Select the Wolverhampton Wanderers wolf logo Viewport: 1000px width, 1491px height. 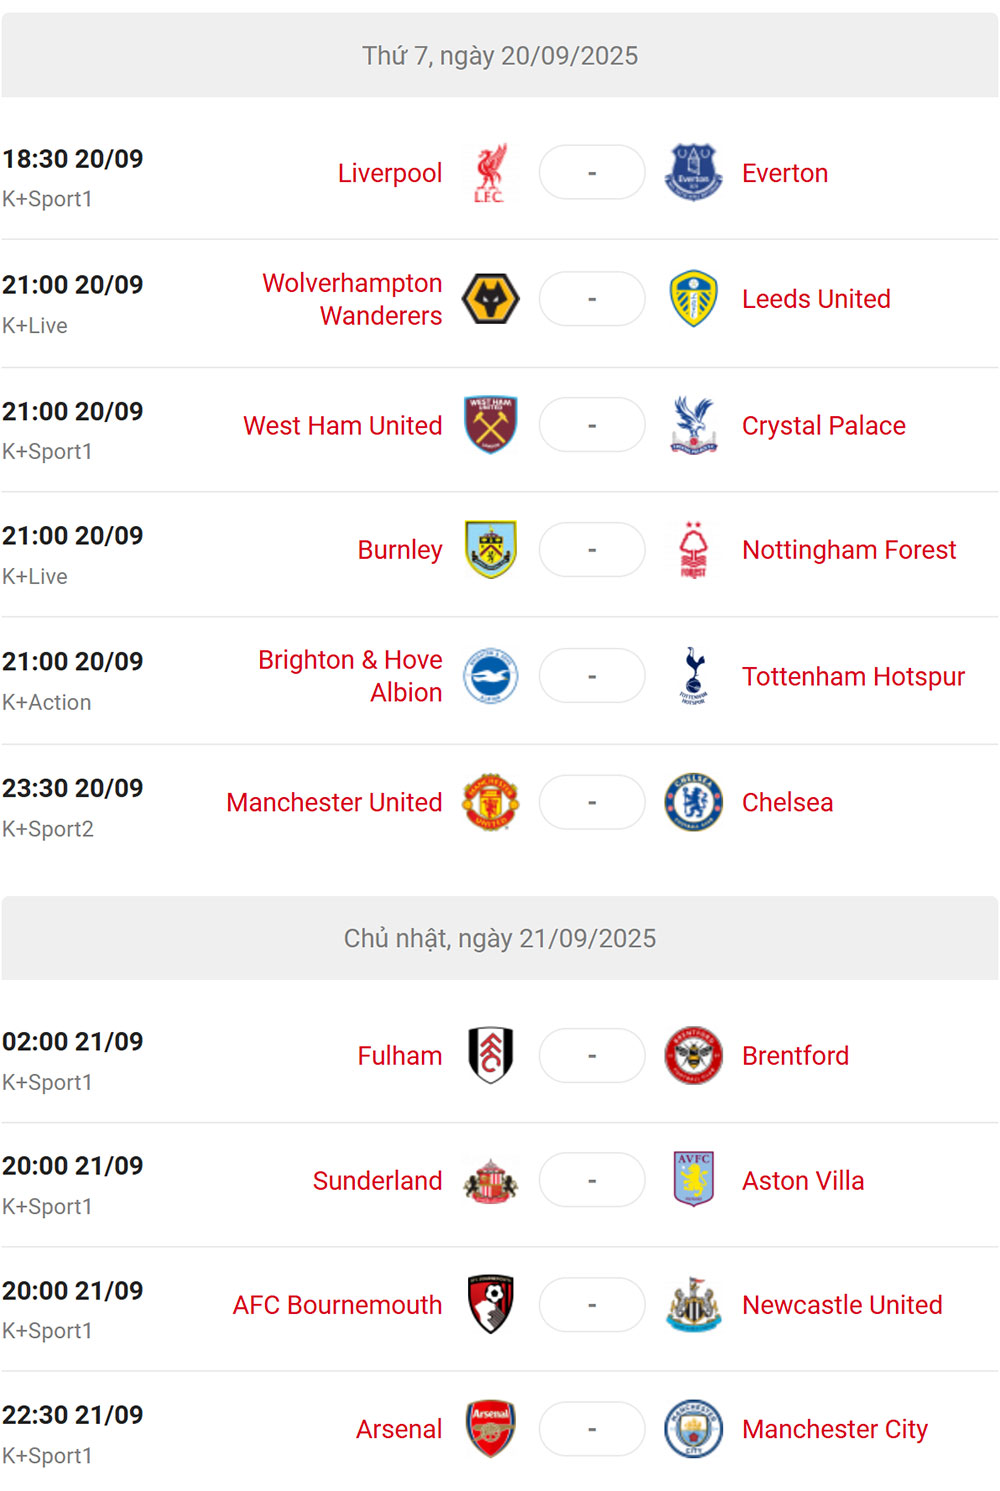pyautogui.click(x=490, y=299)
